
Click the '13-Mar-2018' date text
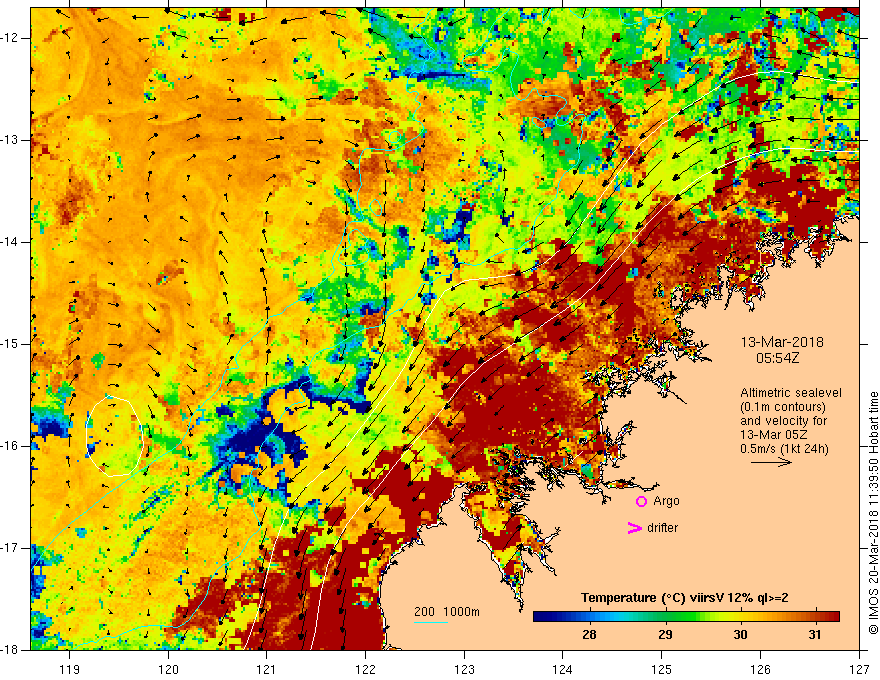pos(782,342)
